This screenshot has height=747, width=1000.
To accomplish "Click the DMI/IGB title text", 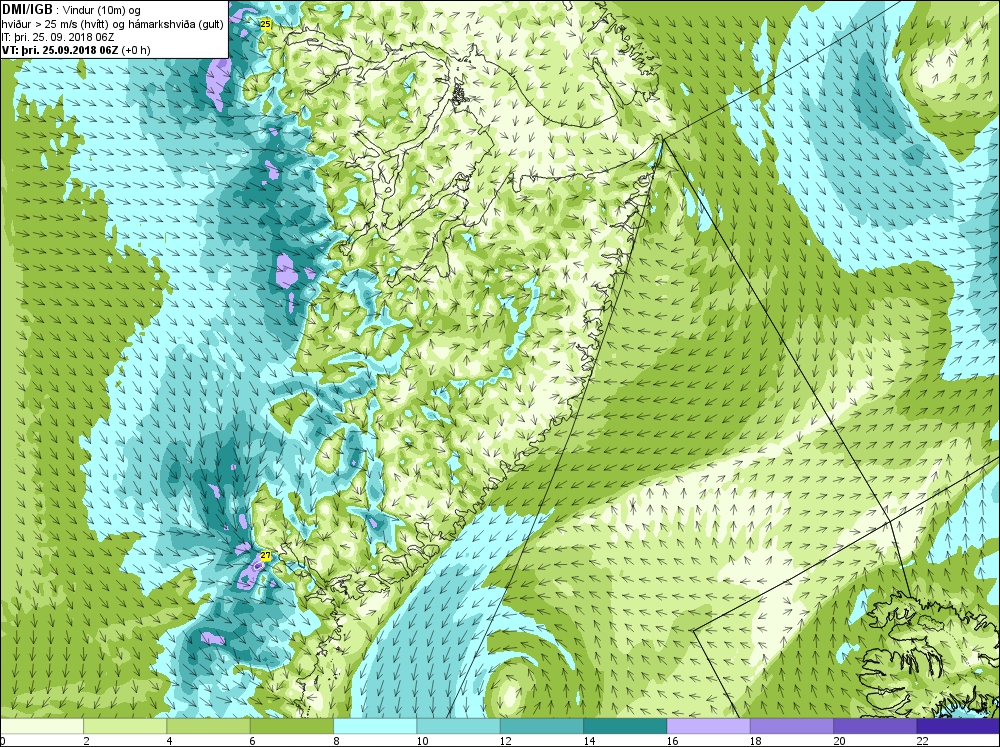I will click(27, 10).
